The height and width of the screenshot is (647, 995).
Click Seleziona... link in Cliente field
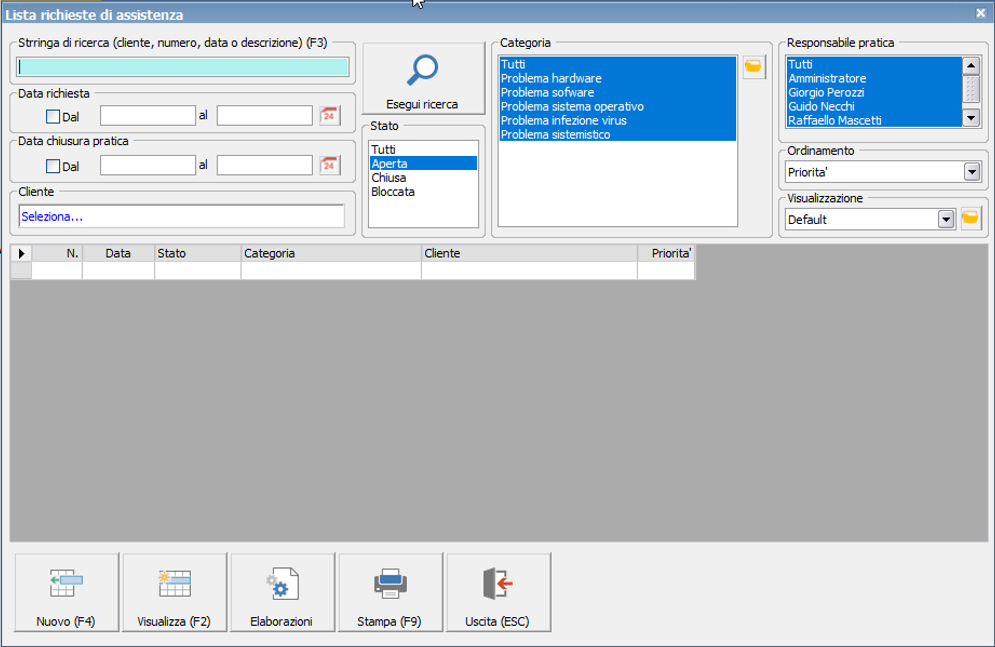pos(52,216)
